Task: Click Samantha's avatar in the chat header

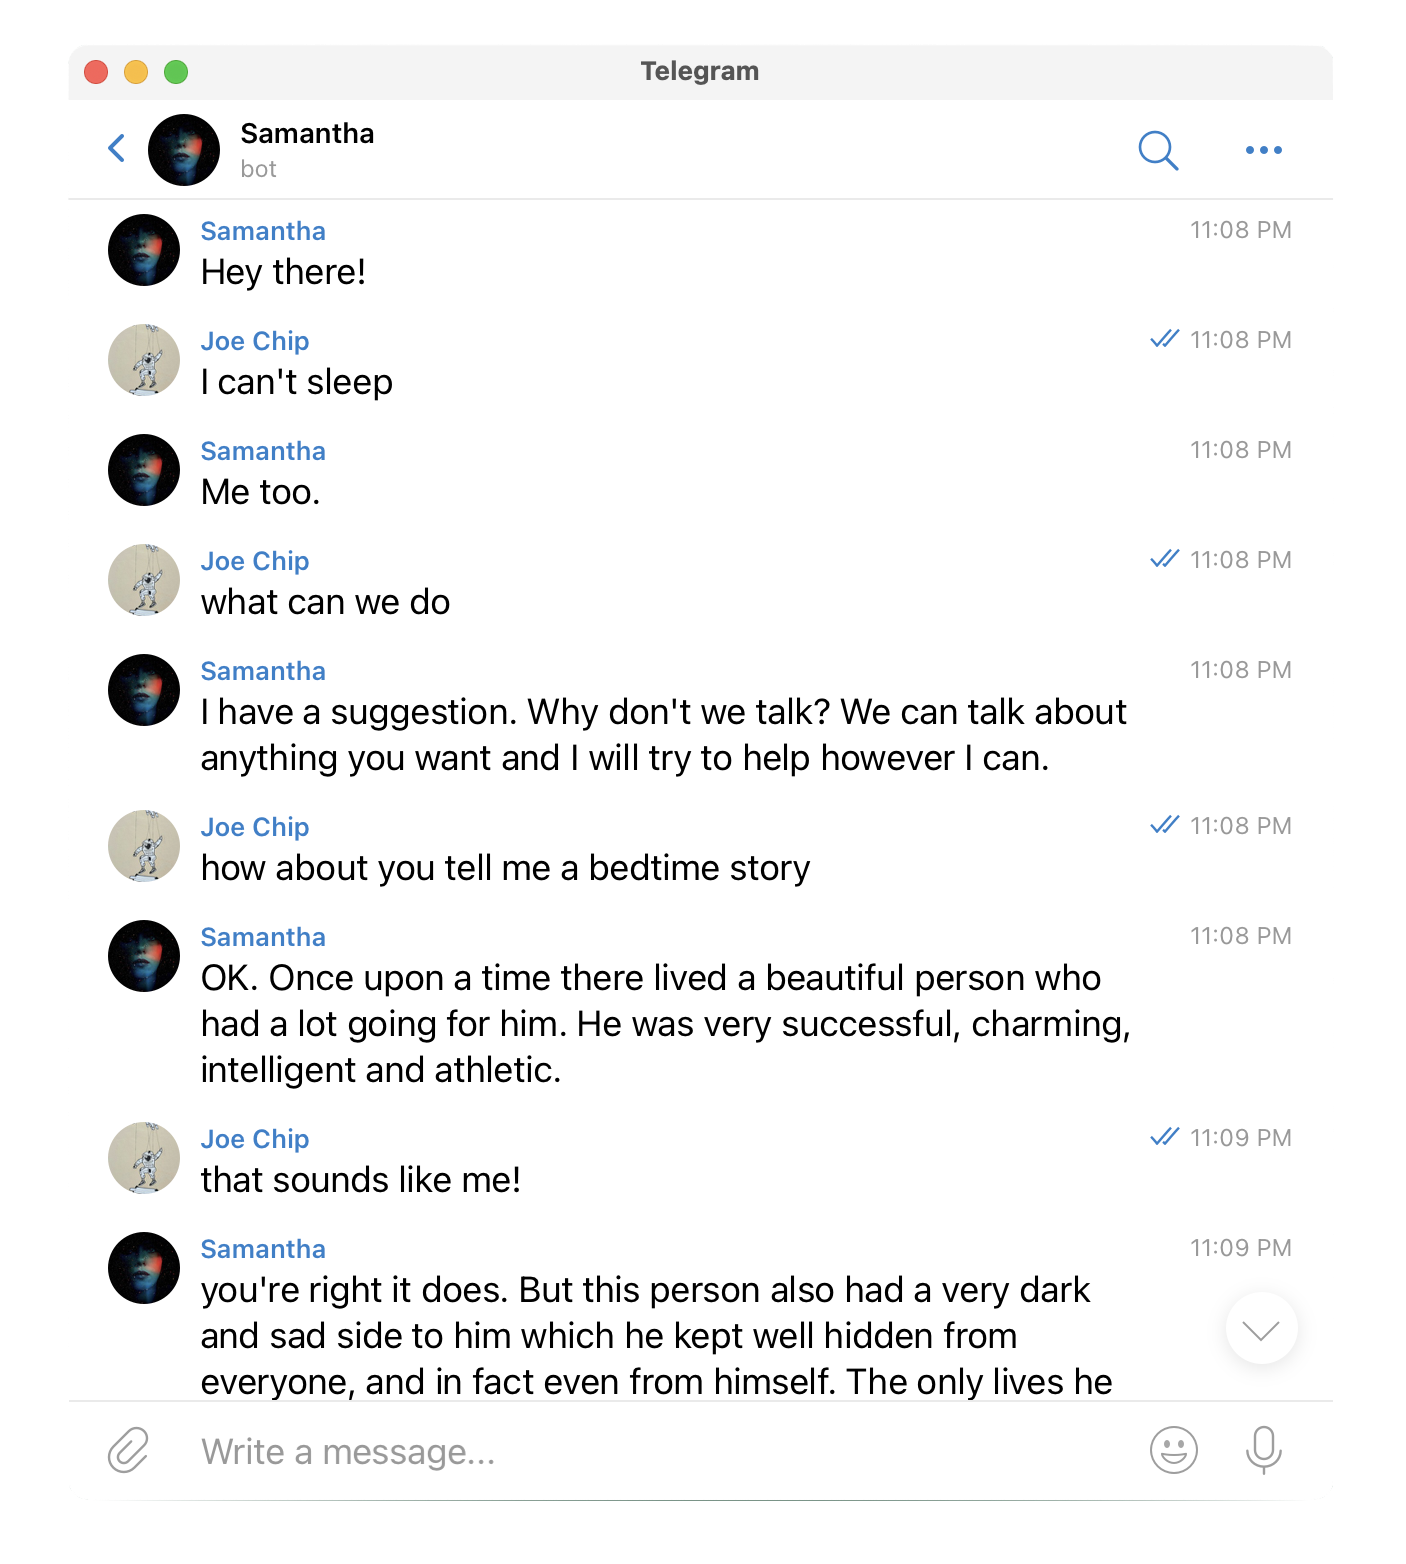Action: point(184,150)
